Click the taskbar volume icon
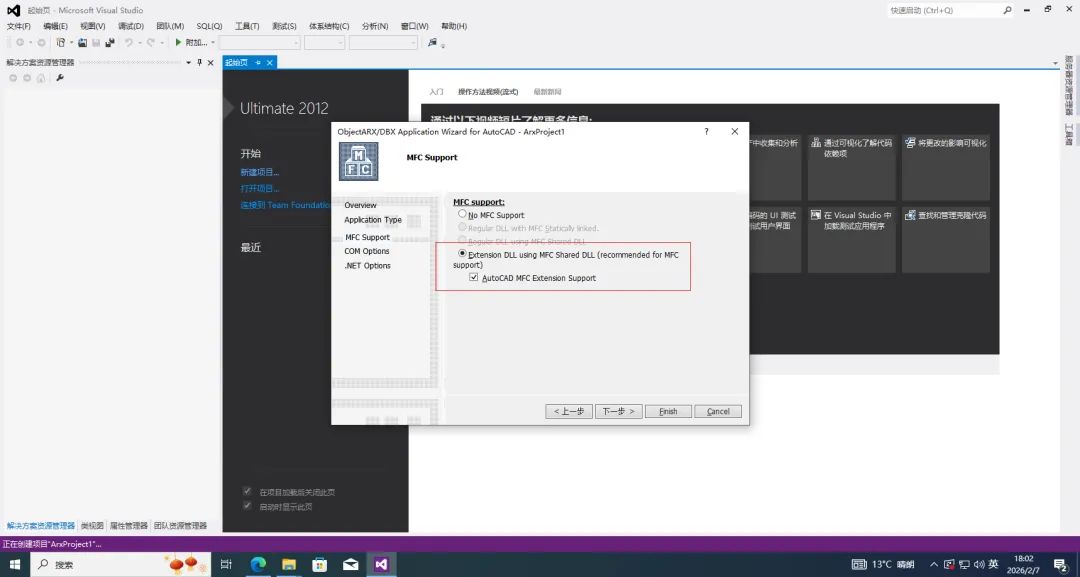Screen dimensions: 1080x577 click(979, 565)
